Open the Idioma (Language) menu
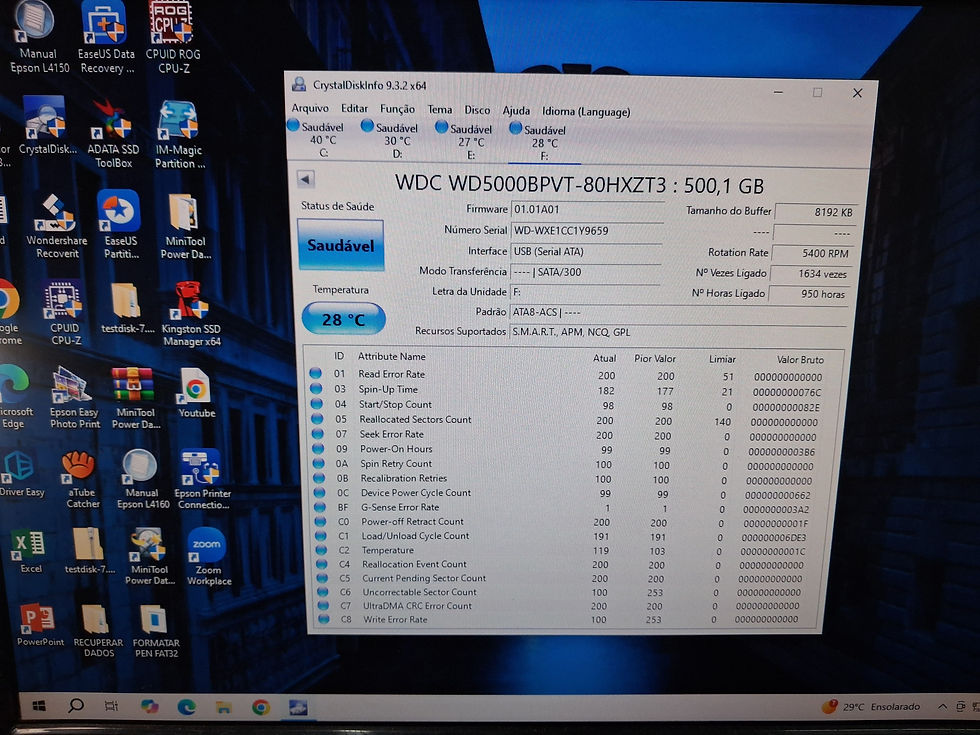 [x=586, y=112]
